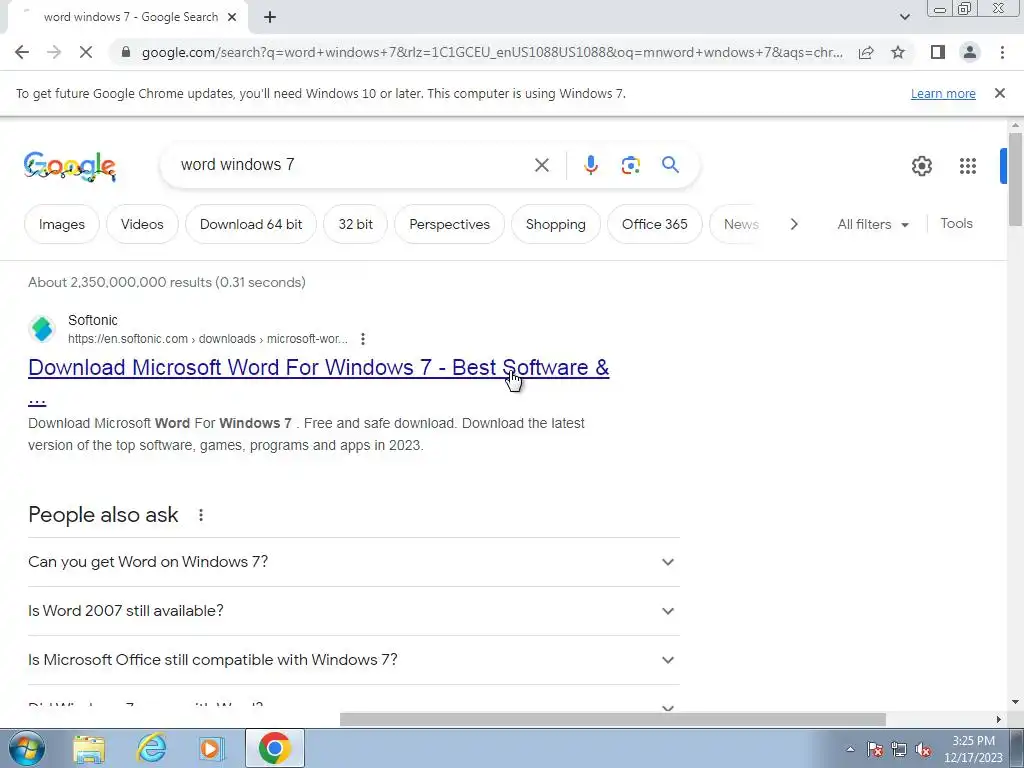
Task: Open Windows Media Player from taskbar
Action: 212,749
